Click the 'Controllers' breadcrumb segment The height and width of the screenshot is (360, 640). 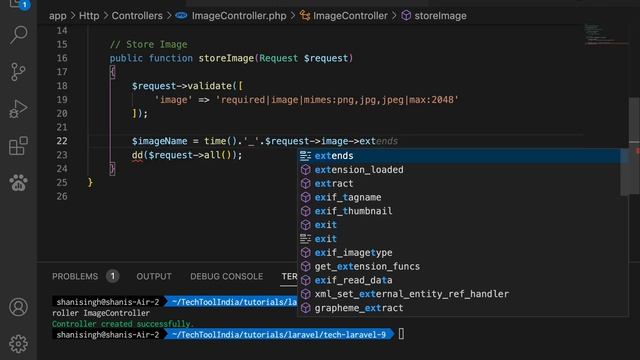tap(137, 16)
